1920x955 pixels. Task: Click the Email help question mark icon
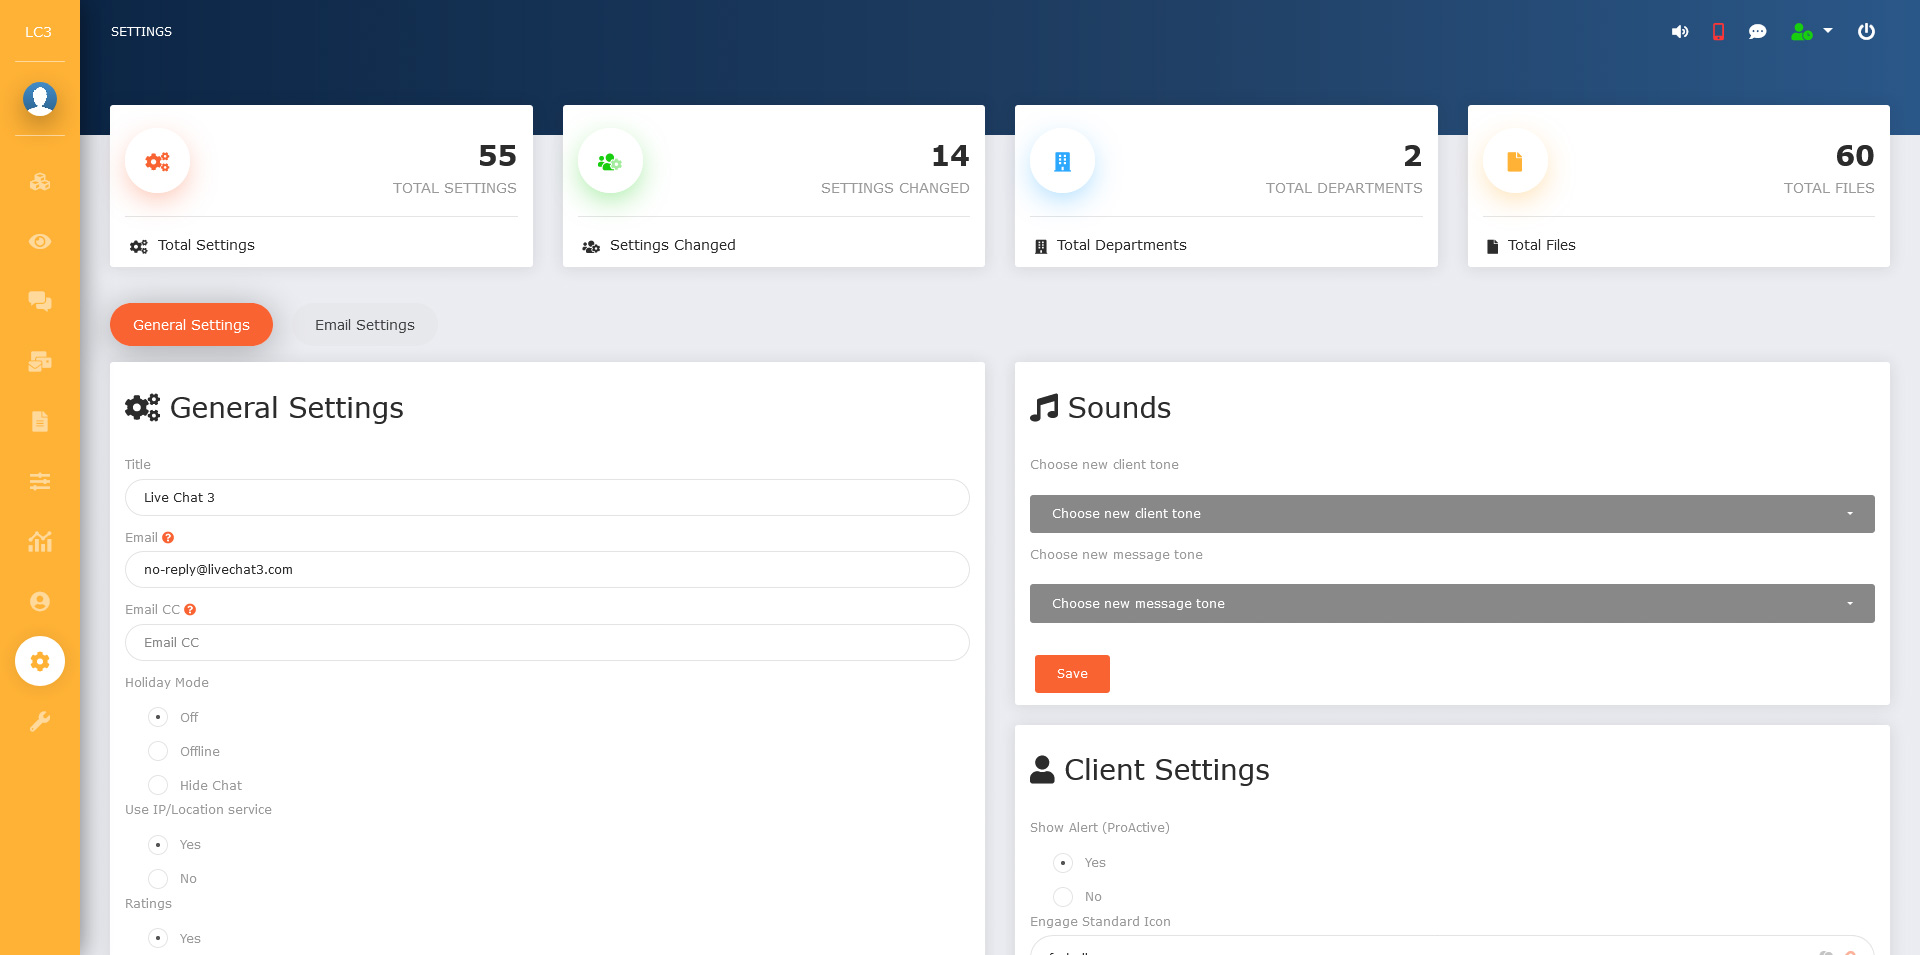(168, 538)
